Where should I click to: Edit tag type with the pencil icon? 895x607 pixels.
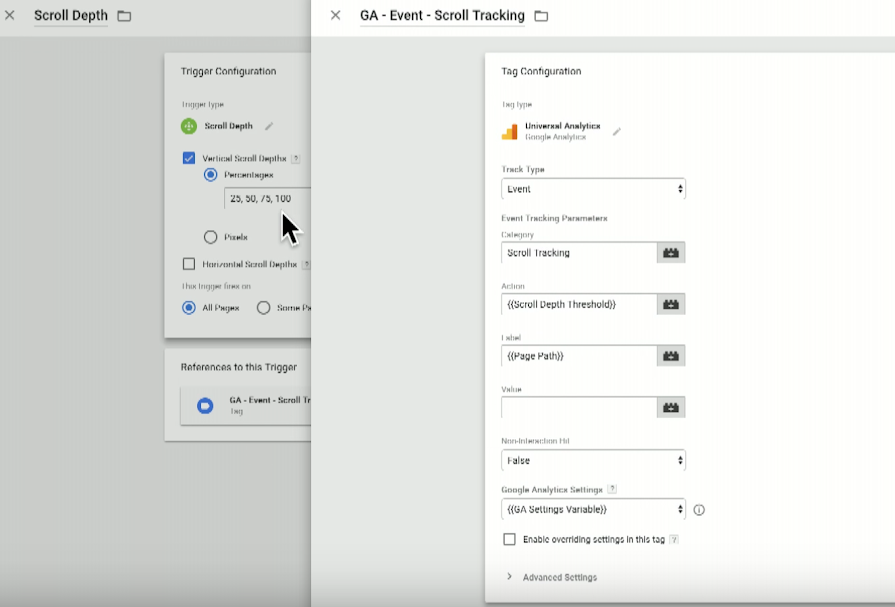coord(616,132)
